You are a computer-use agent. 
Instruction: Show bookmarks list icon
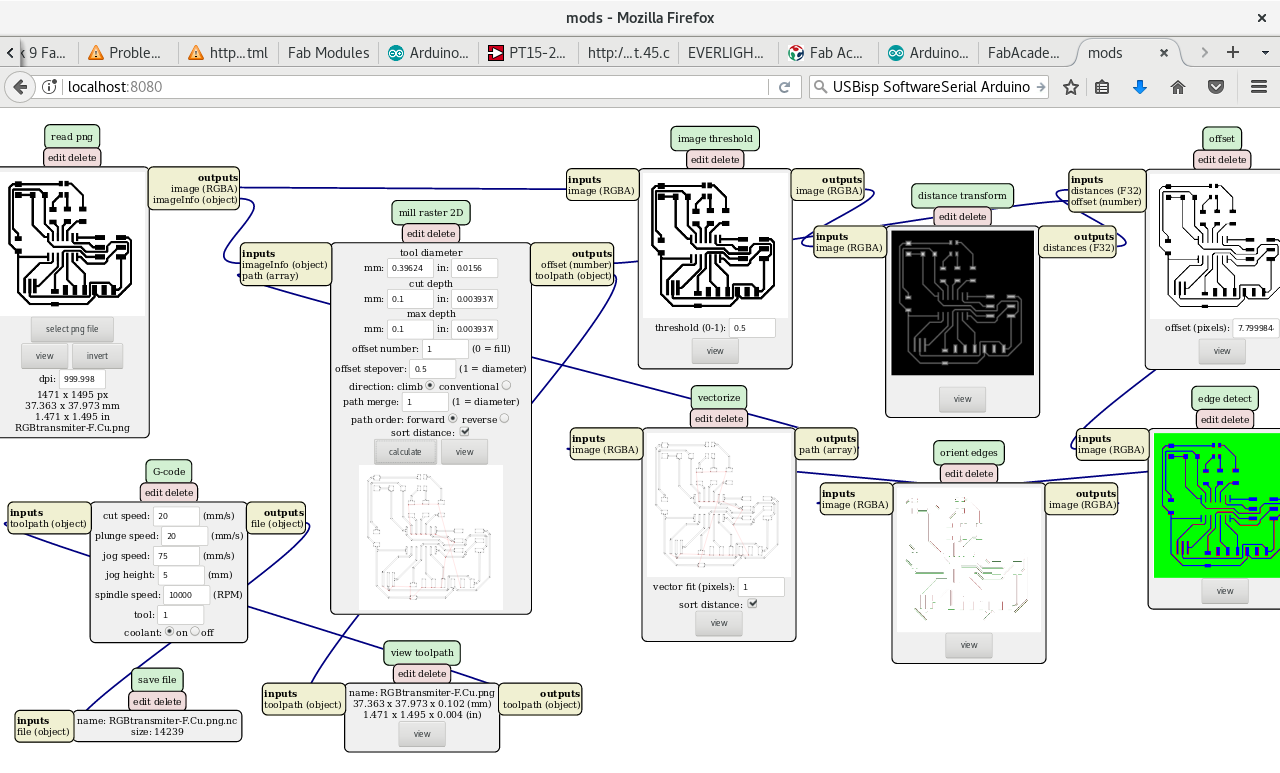pyautogui.click(x=1102, y=87)
